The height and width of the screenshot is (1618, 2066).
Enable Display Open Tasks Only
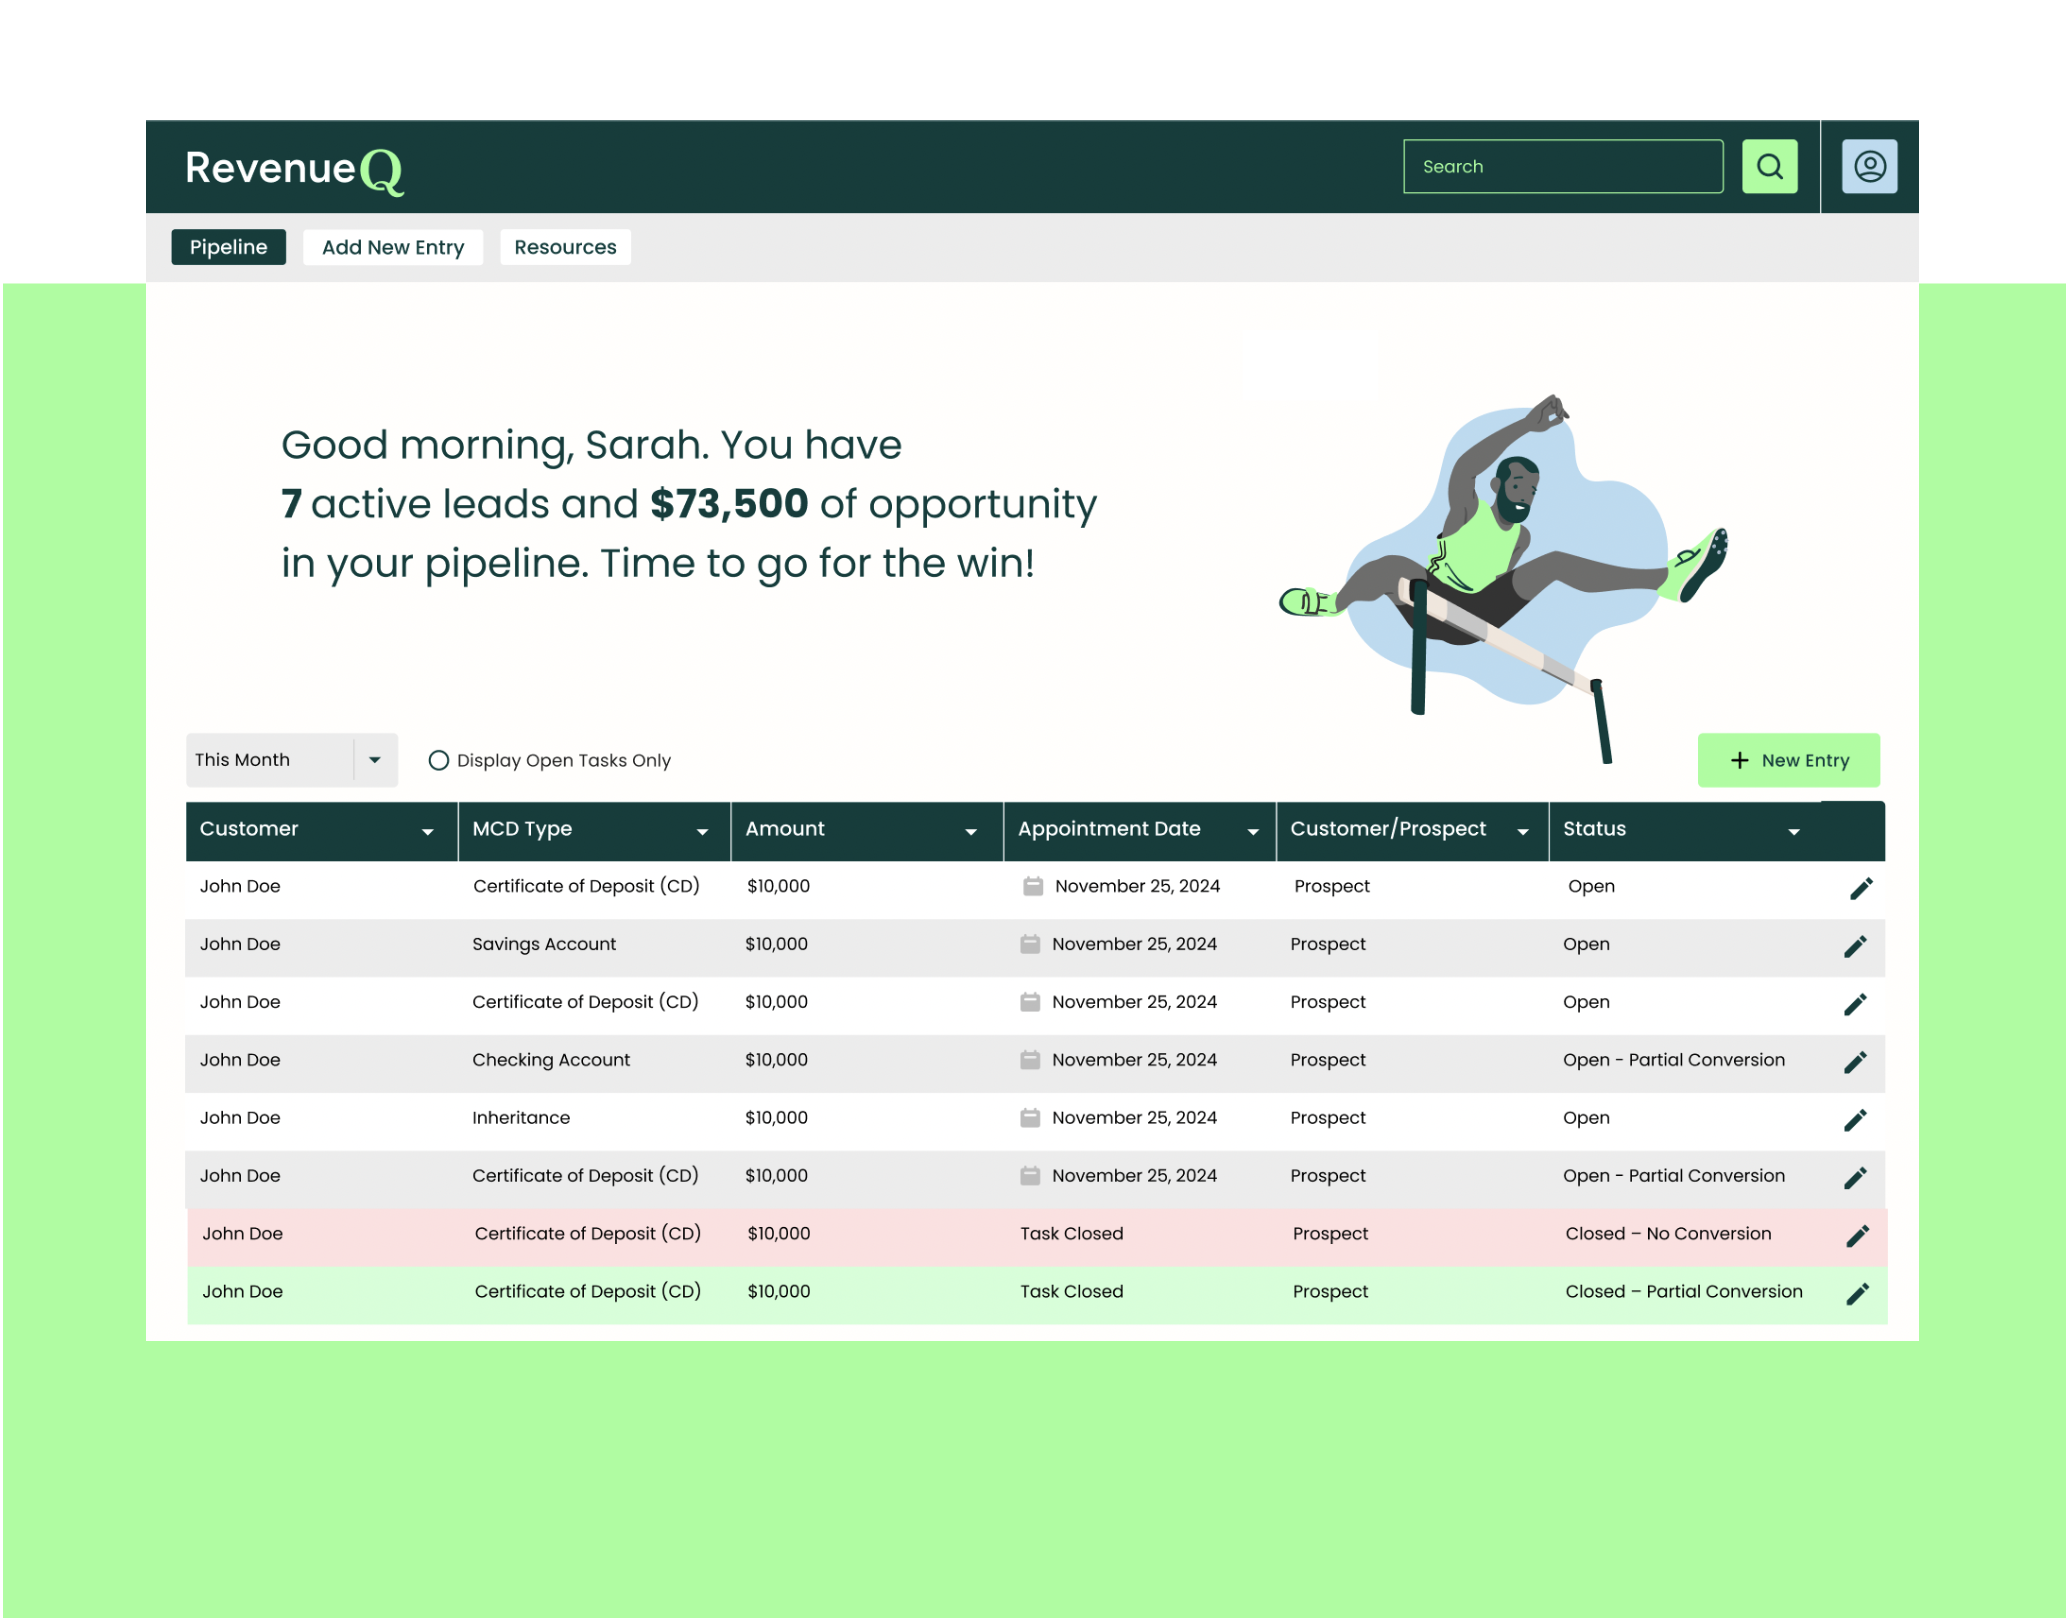pos(439,760)
